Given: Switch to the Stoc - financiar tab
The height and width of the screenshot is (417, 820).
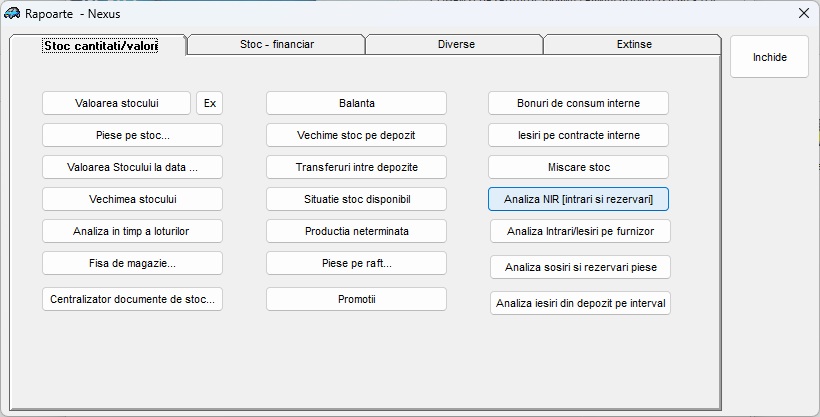Looking at the screenshot, I should (x=276, y=45).
